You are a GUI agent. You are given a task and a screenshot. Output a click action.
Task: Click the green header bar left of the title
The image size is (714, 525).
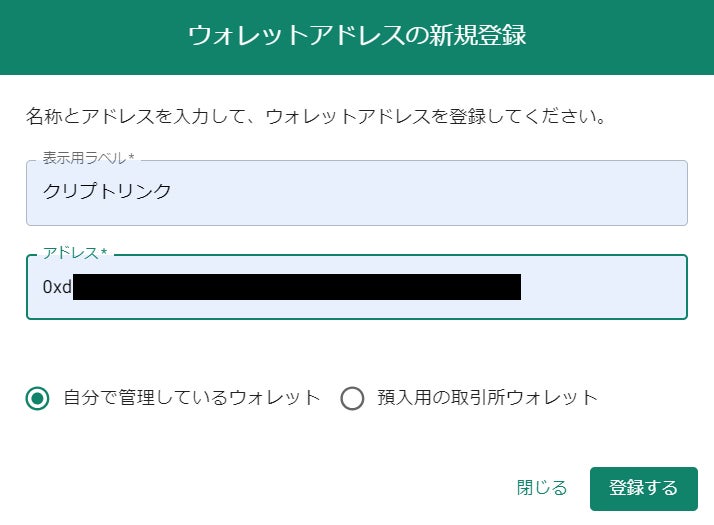point(90,36)
